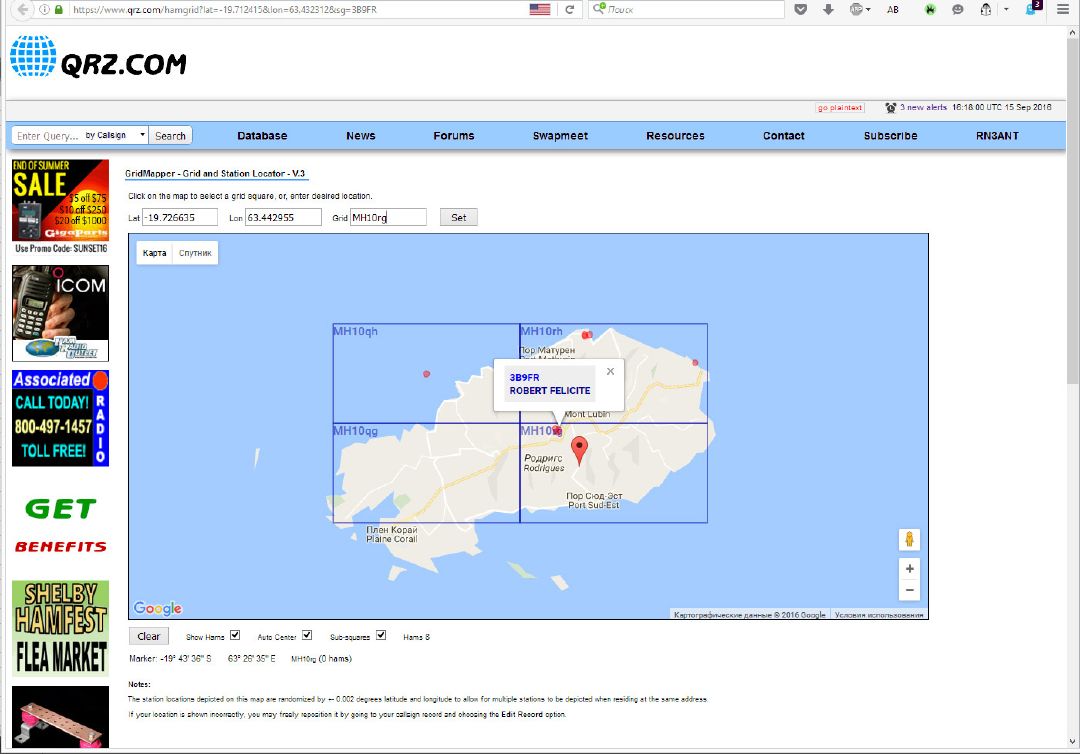Viewport: 1080px width, 754px height.
Task: Reload the page with the refresh icon
Action: click(570, 10)
